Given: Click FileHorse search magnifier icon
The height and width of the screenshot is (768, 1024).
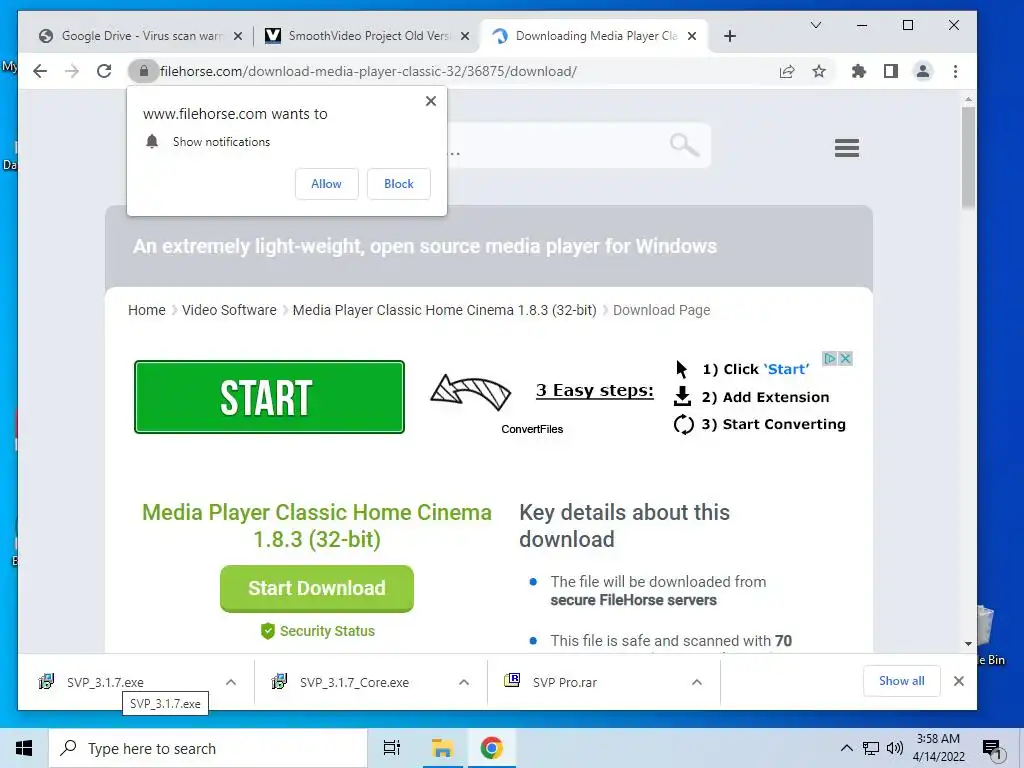Looking at the screenshot, I should coord(684,144).
